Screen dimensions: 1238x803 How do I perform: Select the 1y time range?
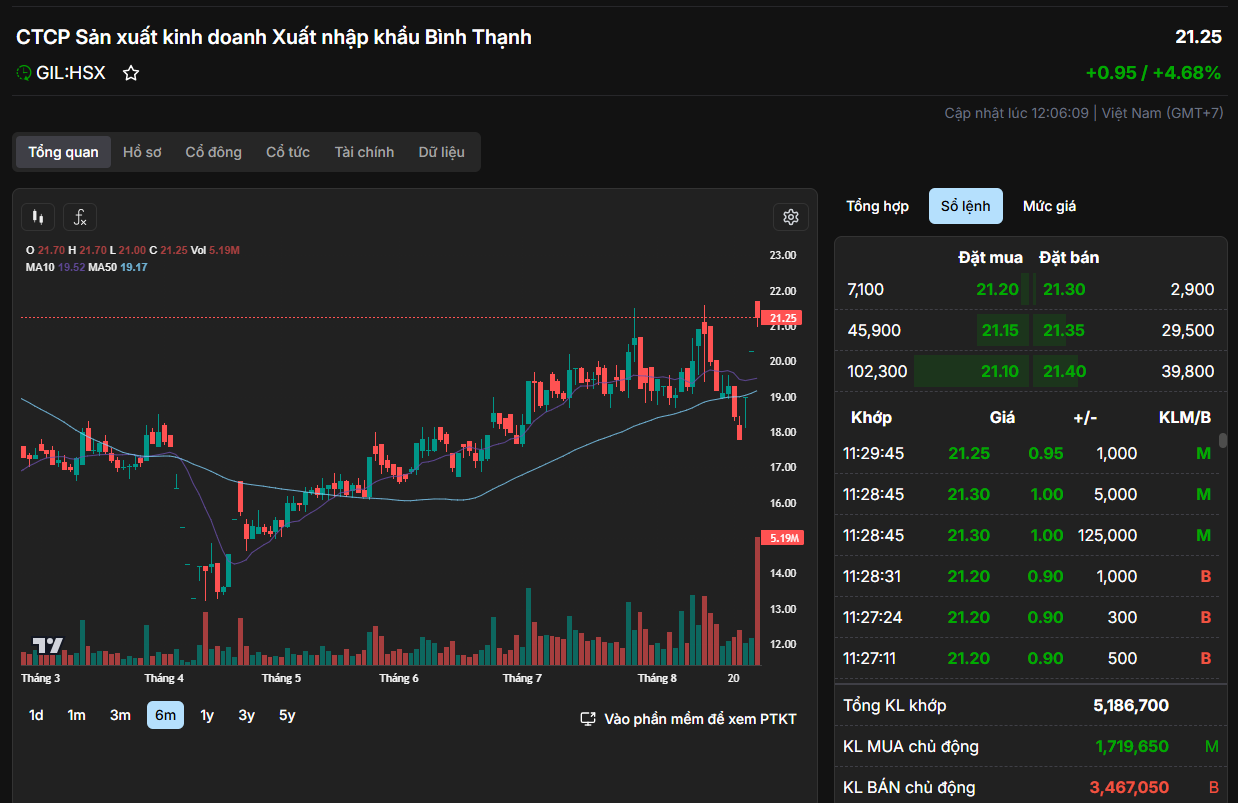pyautogui.click(x=207, y=715)
